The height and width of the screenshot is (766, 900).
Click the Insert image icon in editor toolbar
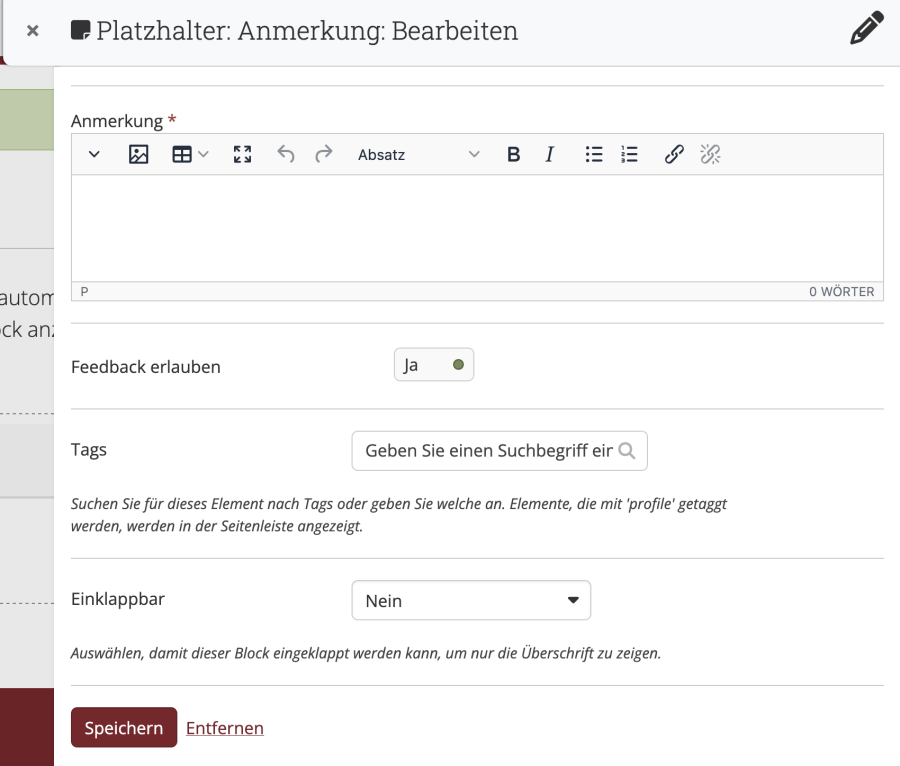pyautogui.click(x=139, y=155)
